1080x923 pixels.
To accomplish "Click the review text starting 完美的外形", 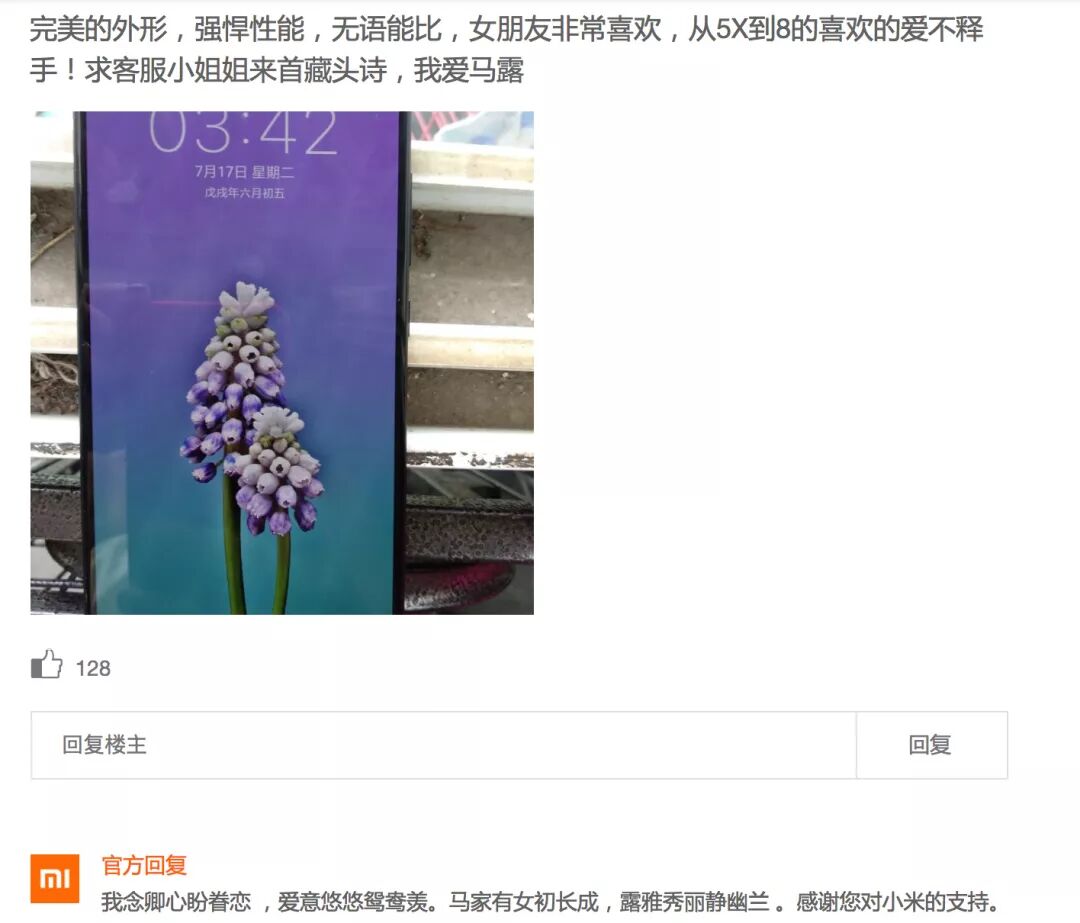I will [x=506, y=50].
